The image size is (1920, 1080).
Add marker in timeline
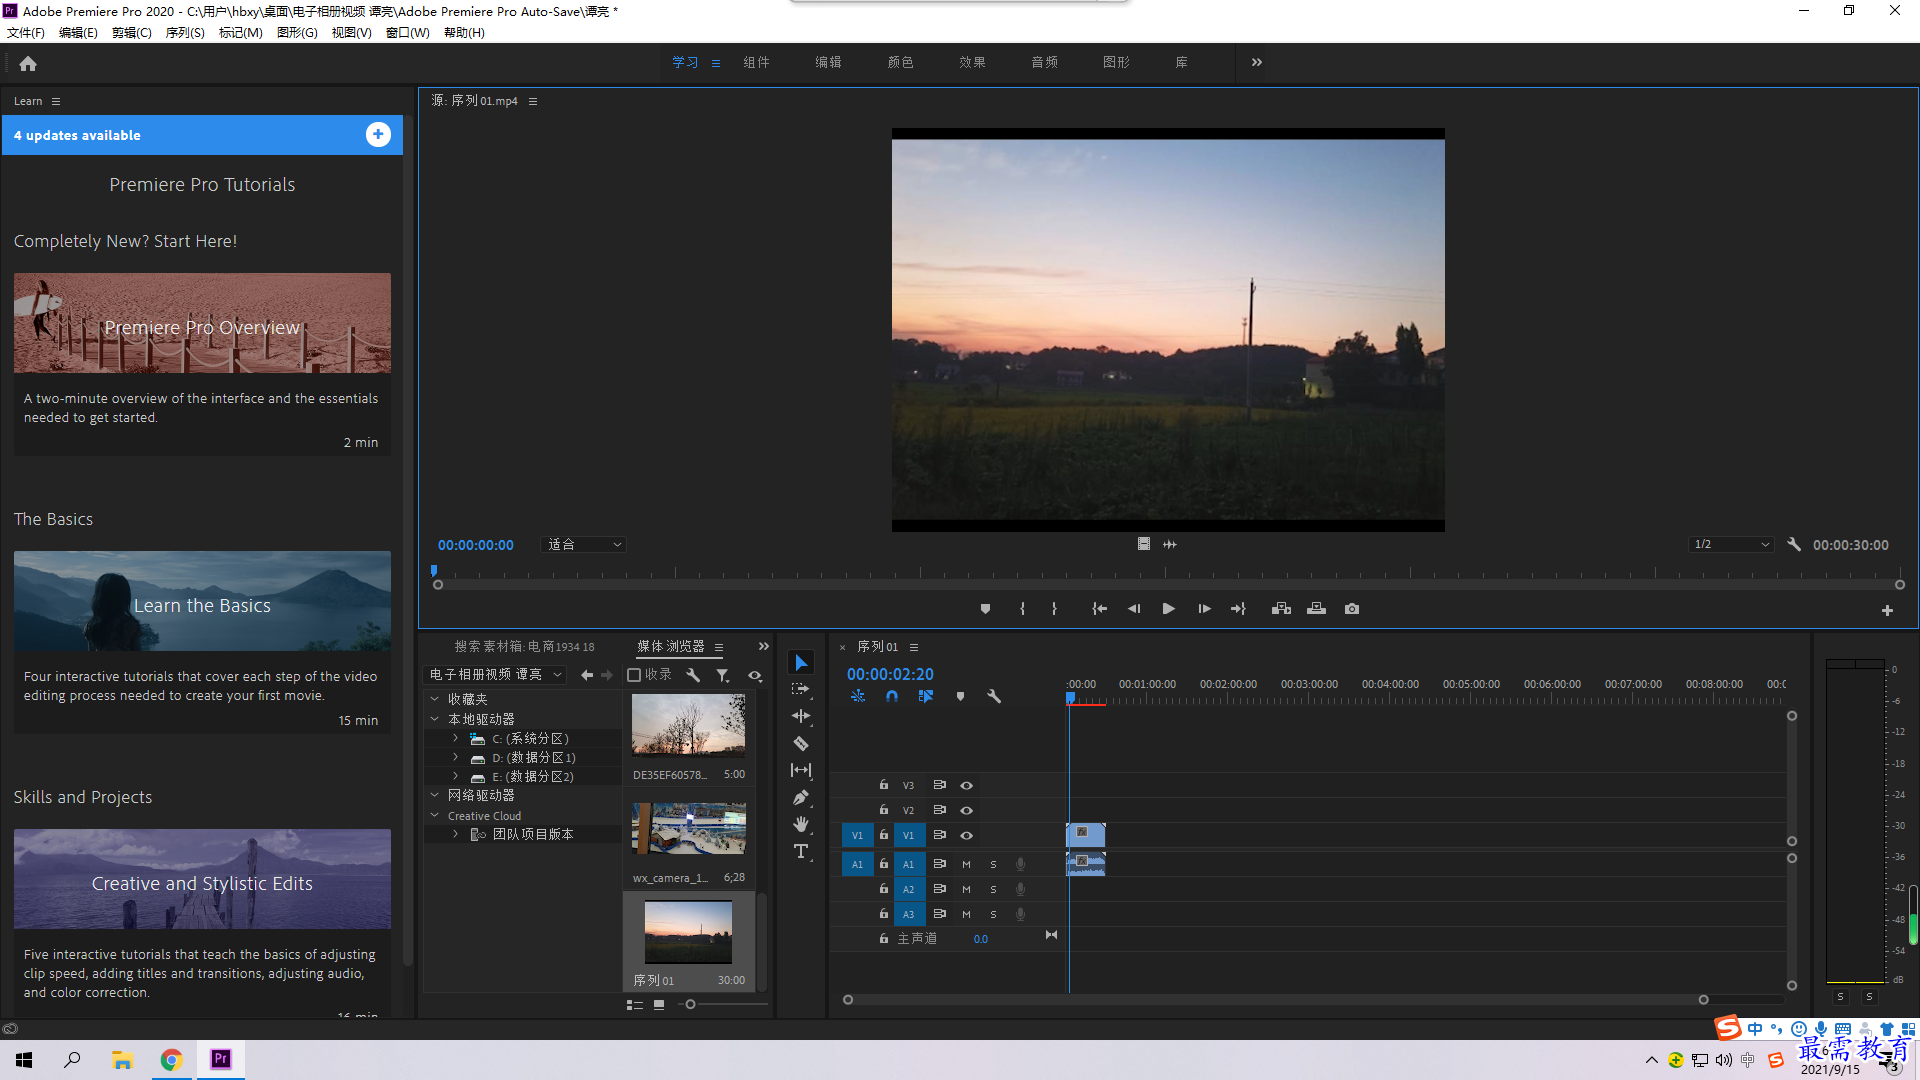(x=960, y=696)
